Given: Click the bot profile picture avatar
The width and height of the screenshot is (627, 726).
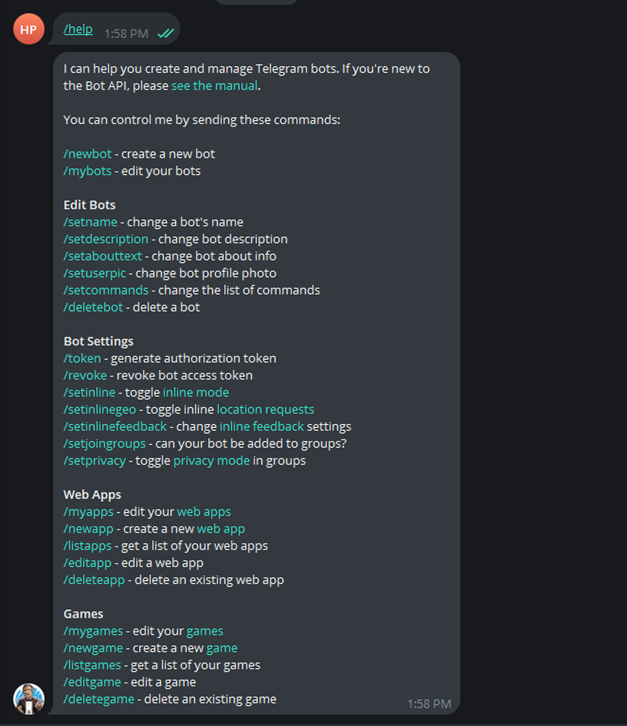Looking at the screenshot, I should [28, 698].
